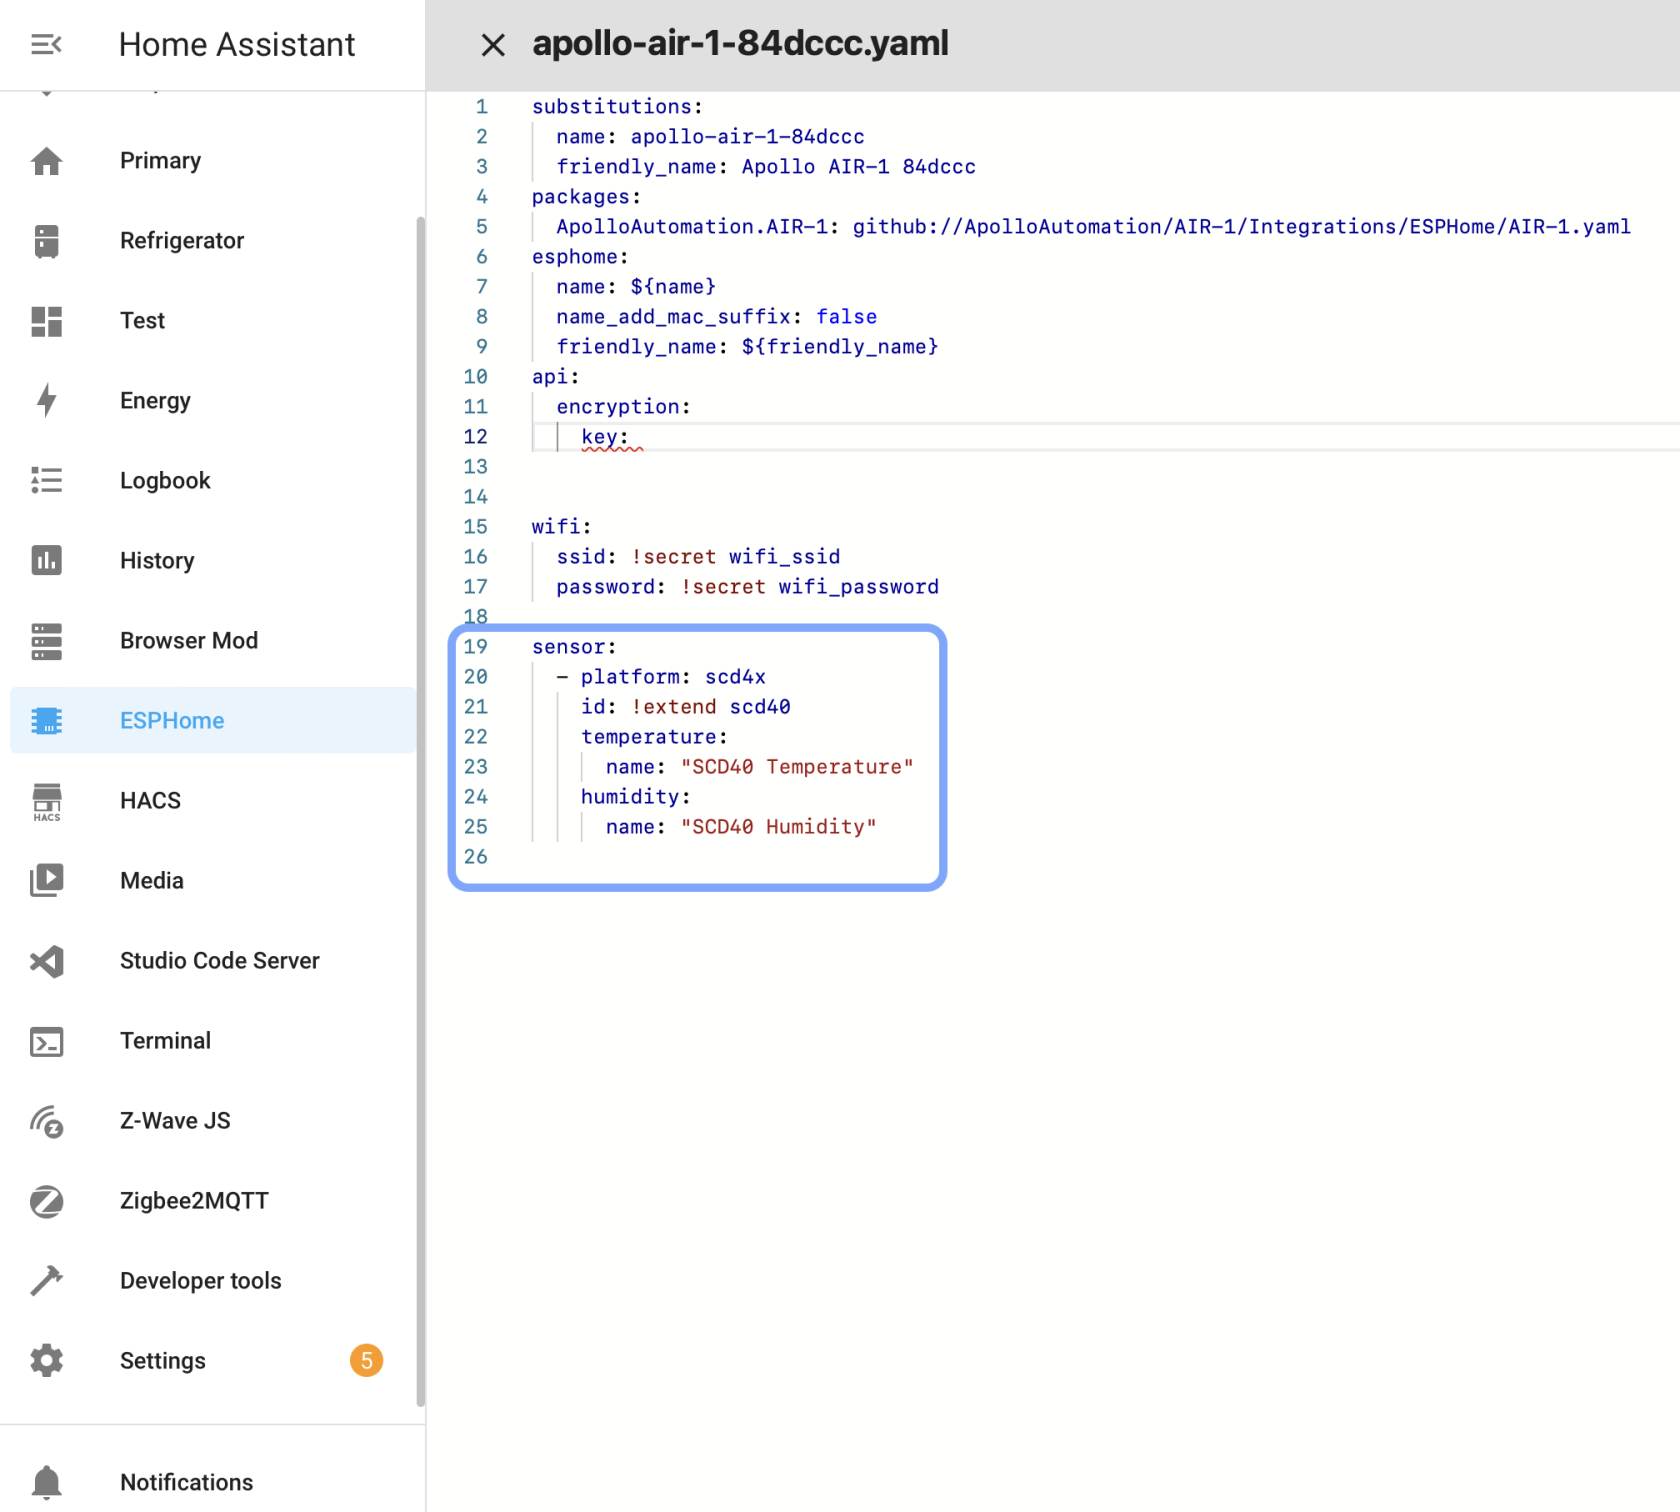Open the Primary dashboard house icon
This screenshot has width=1680, height=1512.
point(46,161)
